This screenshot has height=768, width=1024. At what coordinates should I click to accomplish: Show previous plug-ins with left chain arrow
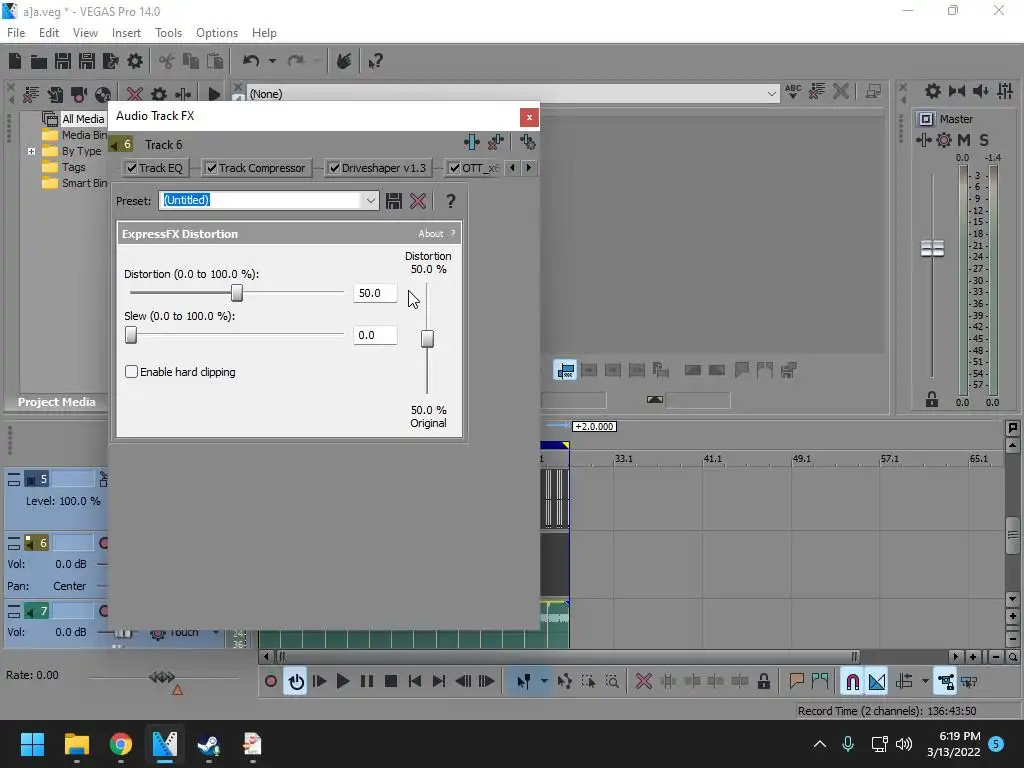coord(512,168)
